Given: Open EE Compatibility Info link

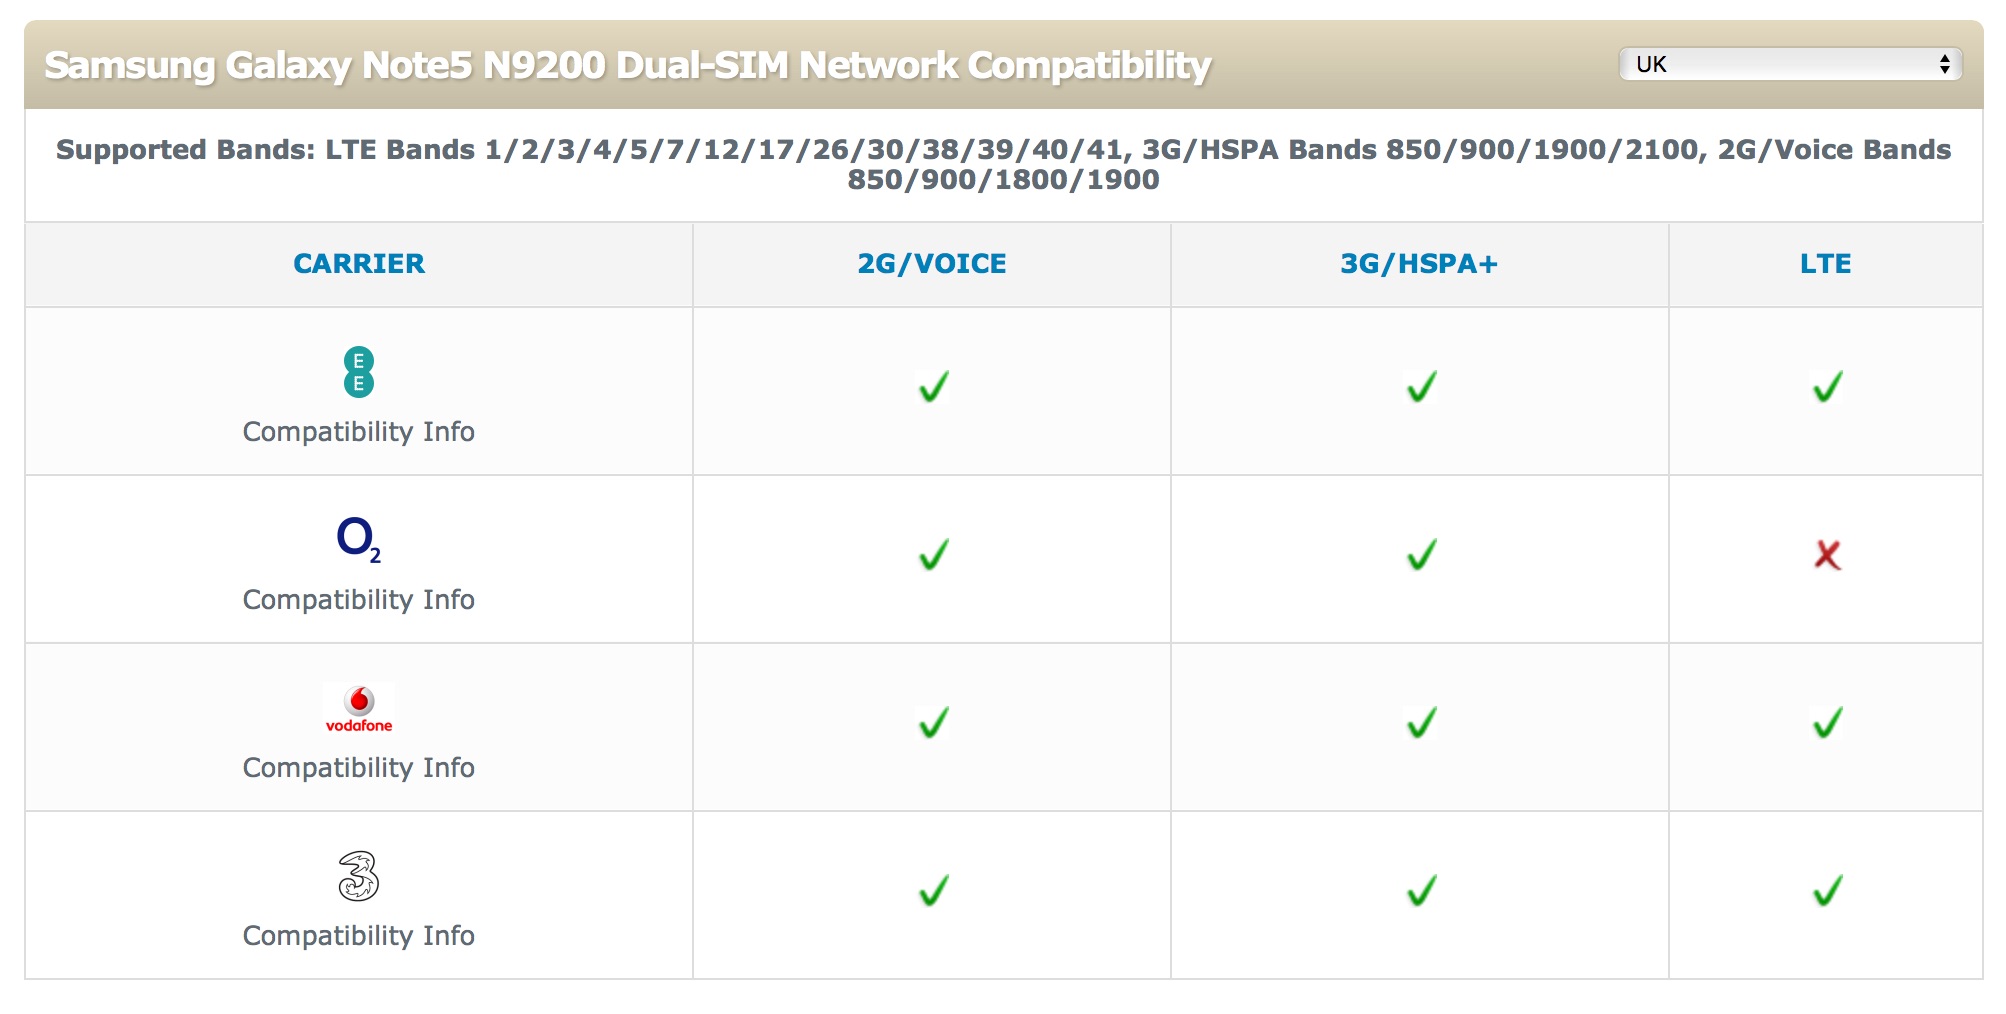Looking at the screenshot, I should click(359, 432).
